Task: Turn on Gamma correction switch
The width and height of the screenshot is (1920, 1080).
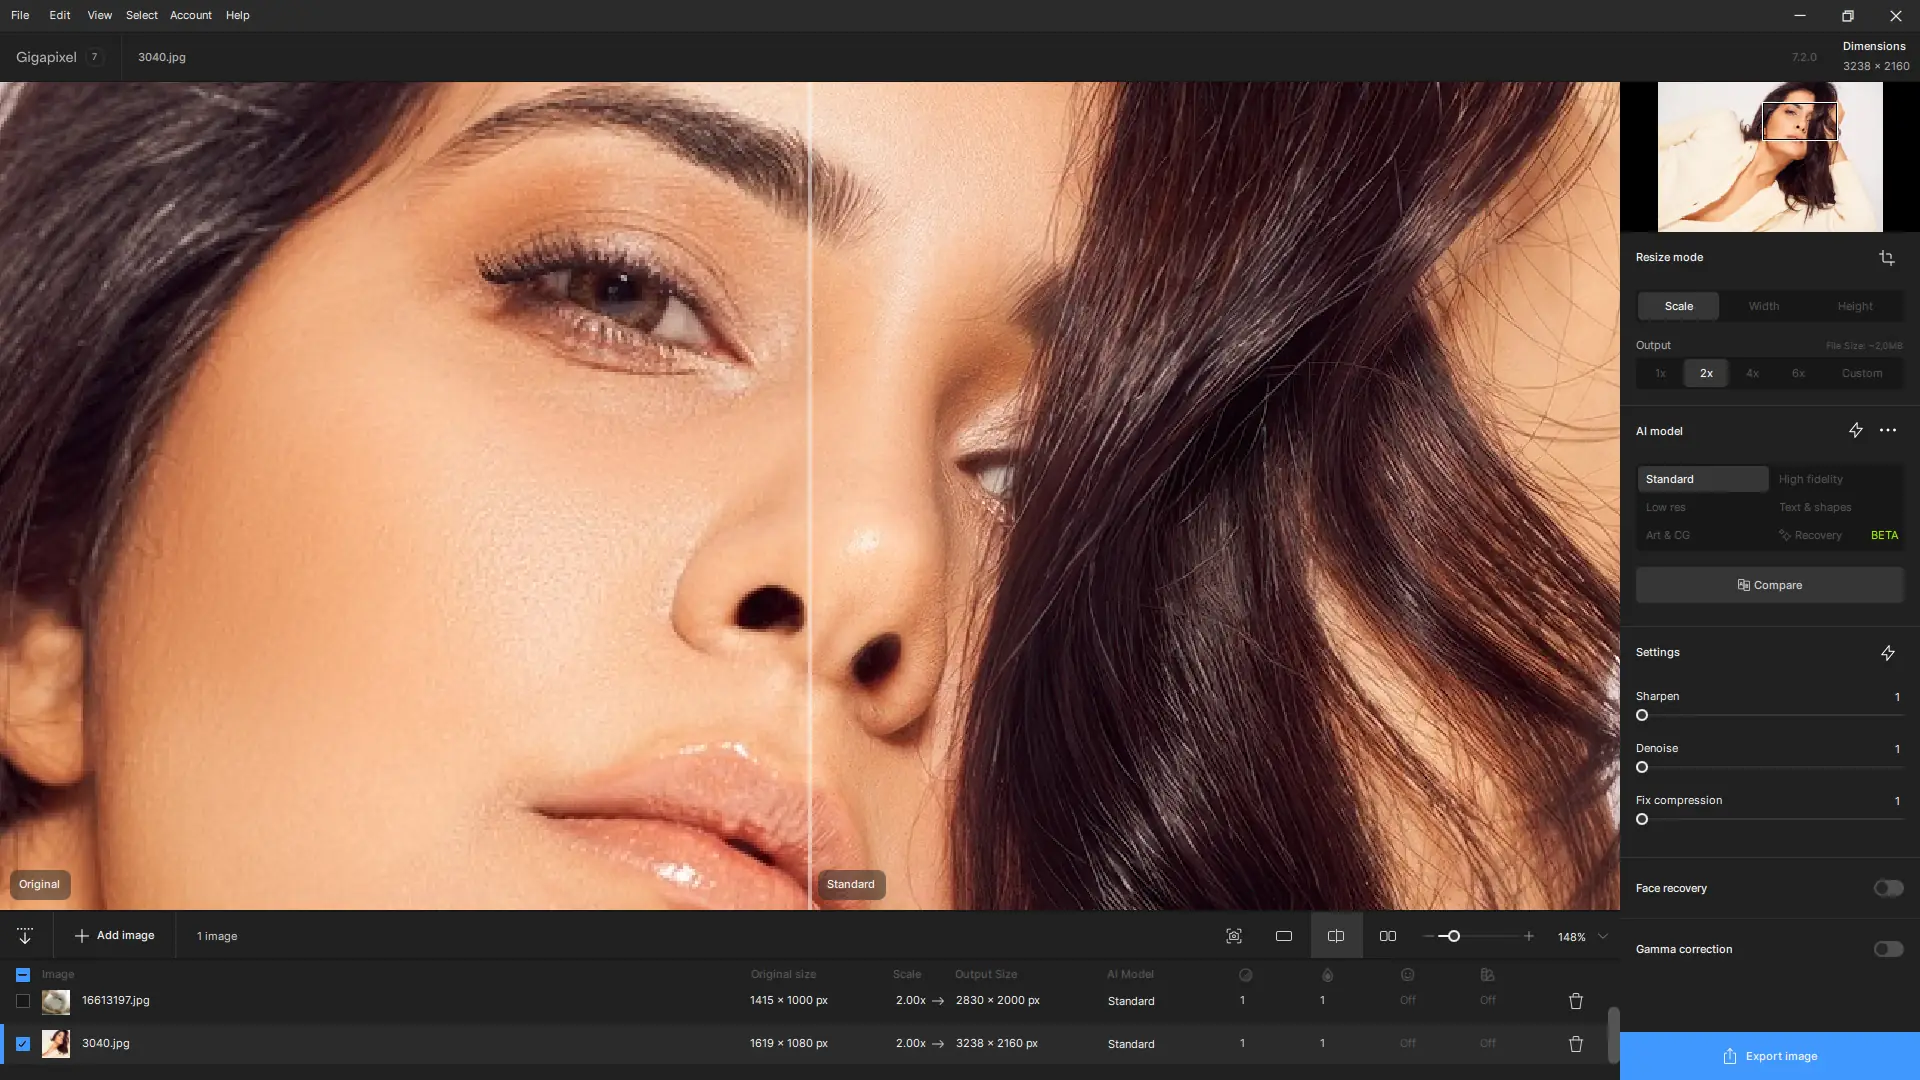Action: point(1888,949)
